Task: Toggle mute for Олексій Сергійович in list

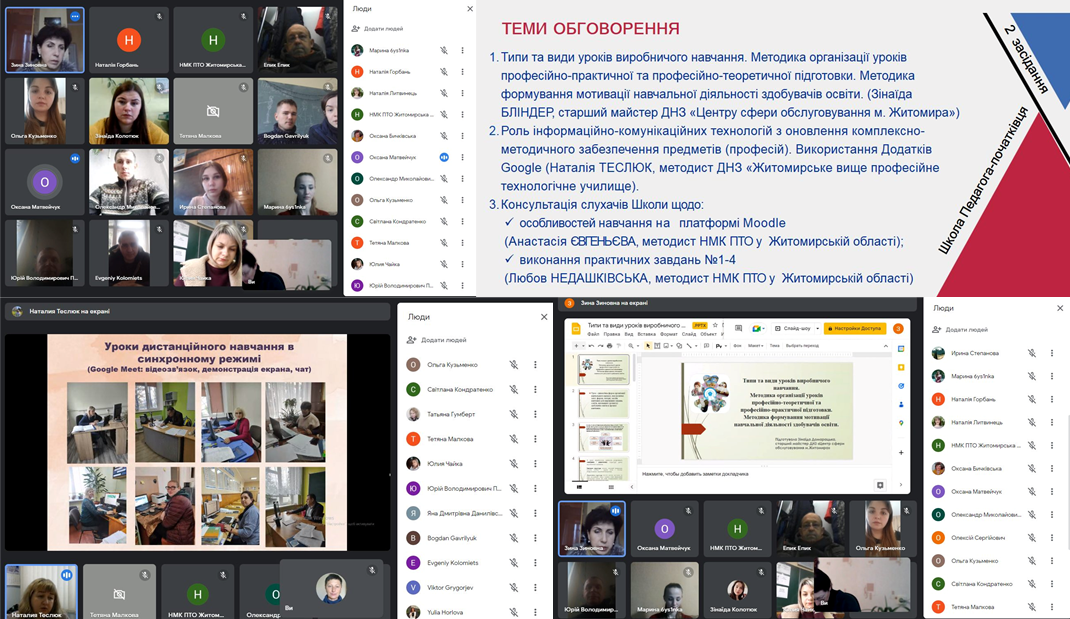Action: [1031, 537]
